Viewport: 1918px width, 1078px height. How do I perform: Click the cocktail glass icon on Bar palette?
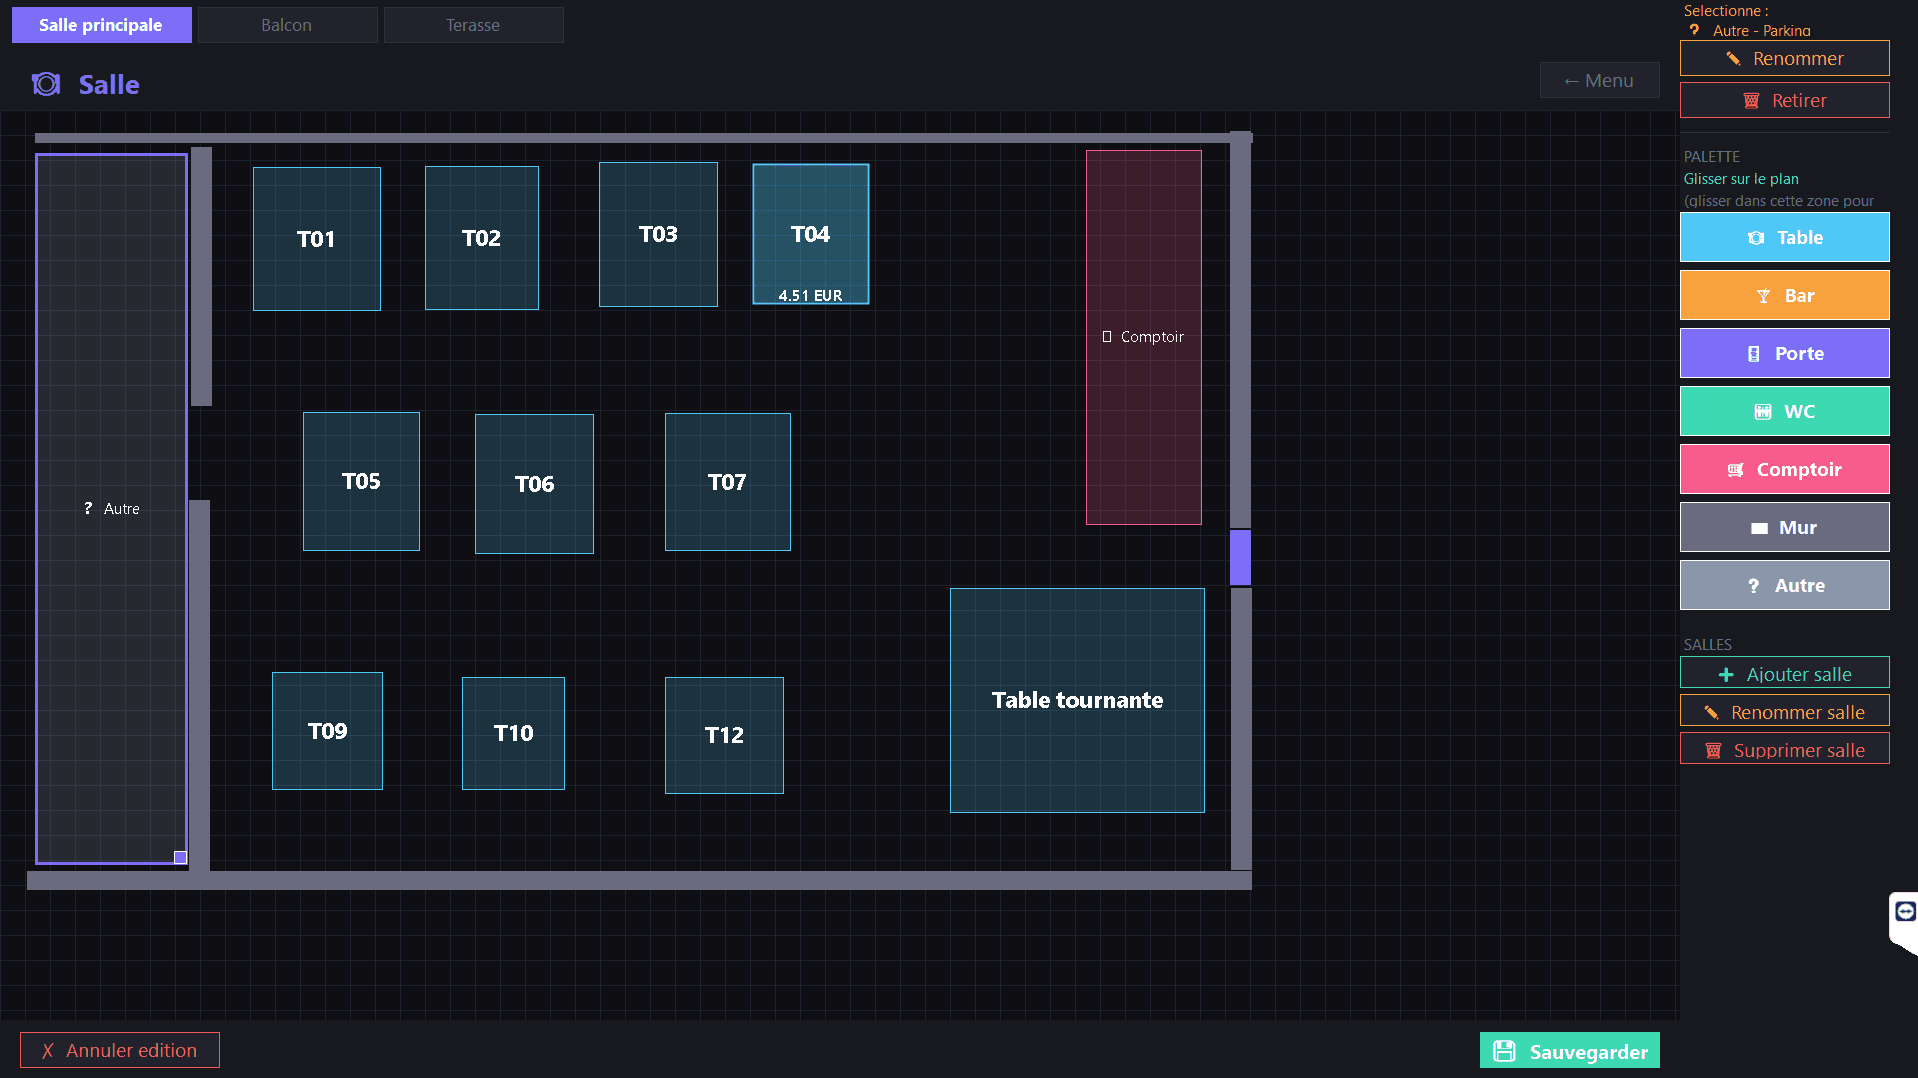(1763, 296)
